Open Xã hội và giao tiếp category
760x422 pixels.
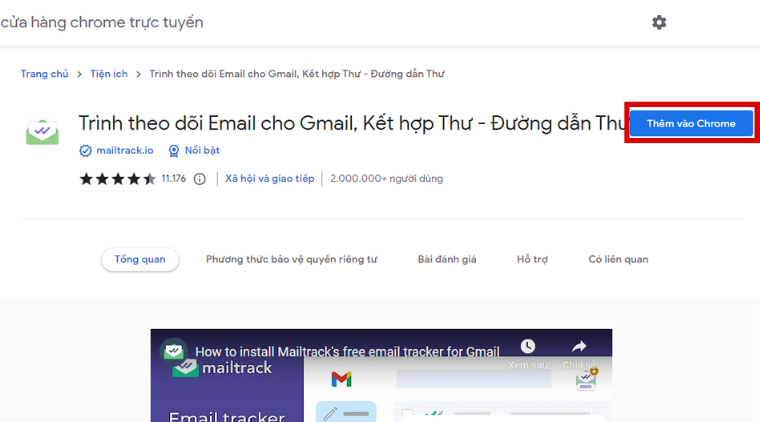coord(269,179)
